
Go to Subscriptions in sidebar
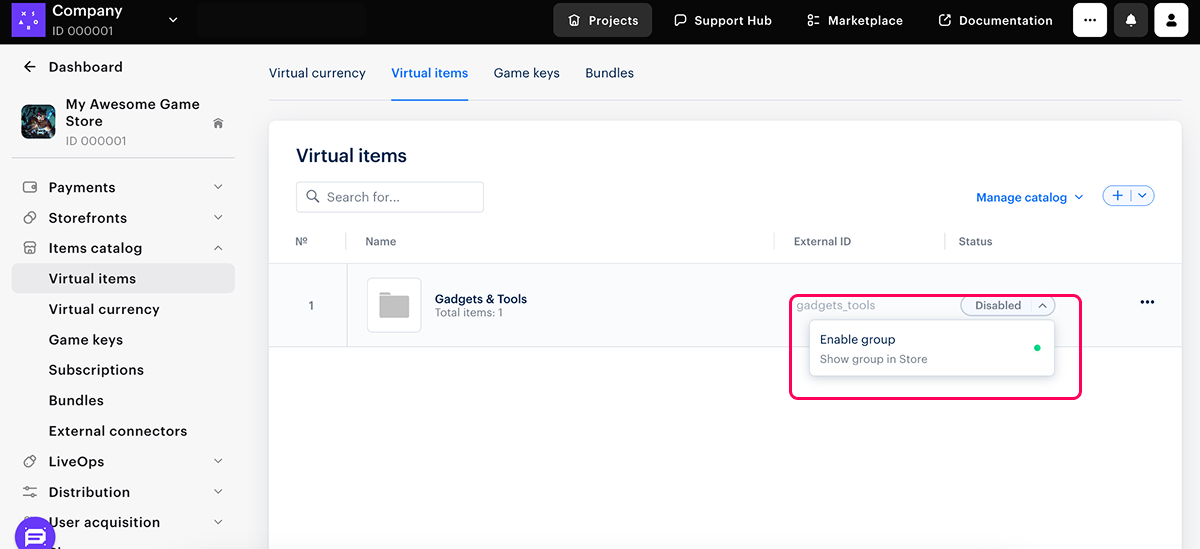coord(96,370)
